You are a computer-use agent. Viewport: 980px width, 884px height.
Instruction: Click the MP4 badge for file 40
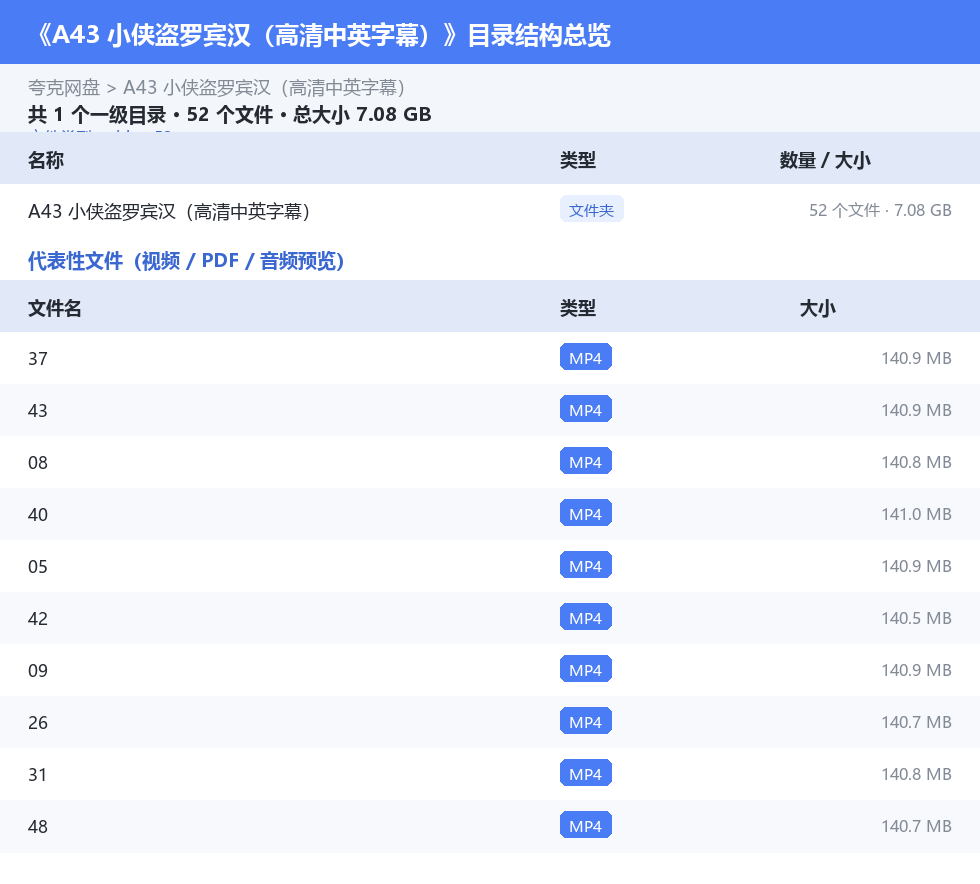pyautogui.click(x=586, y=513)
